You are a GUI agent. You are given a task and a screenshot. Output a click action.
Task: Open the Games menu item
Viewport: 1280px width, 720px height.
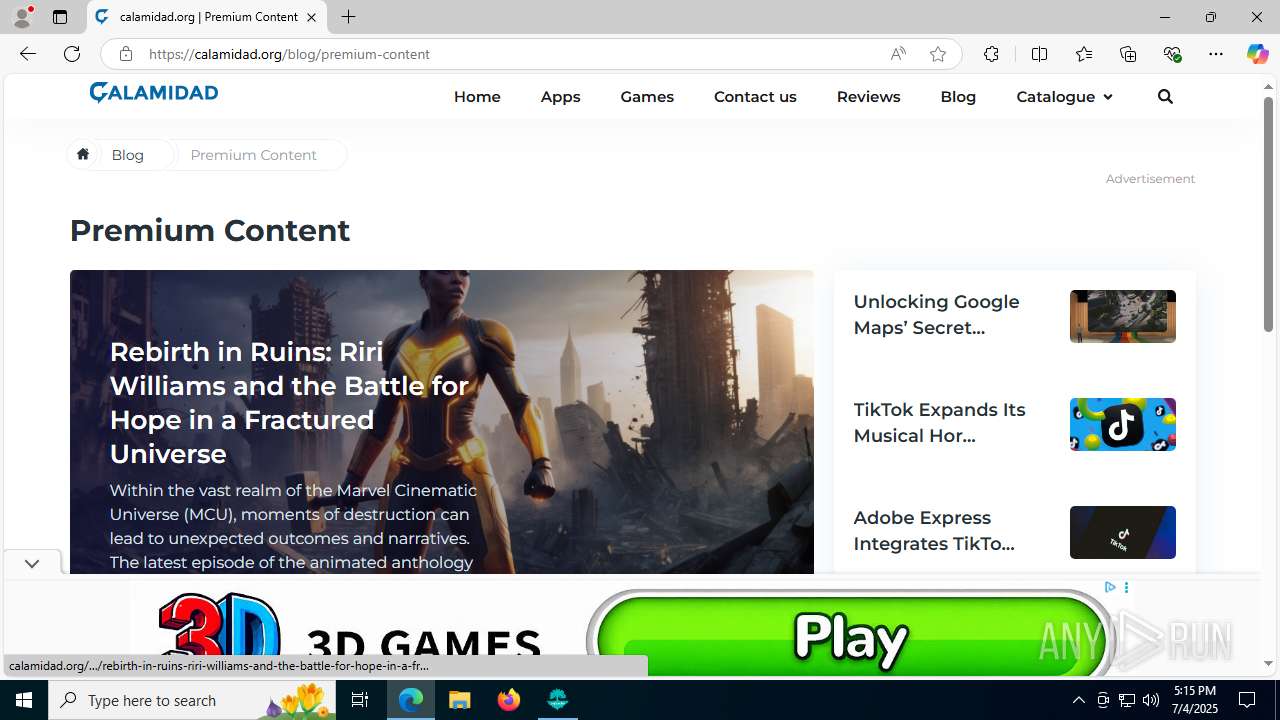[x=647, y=96]
